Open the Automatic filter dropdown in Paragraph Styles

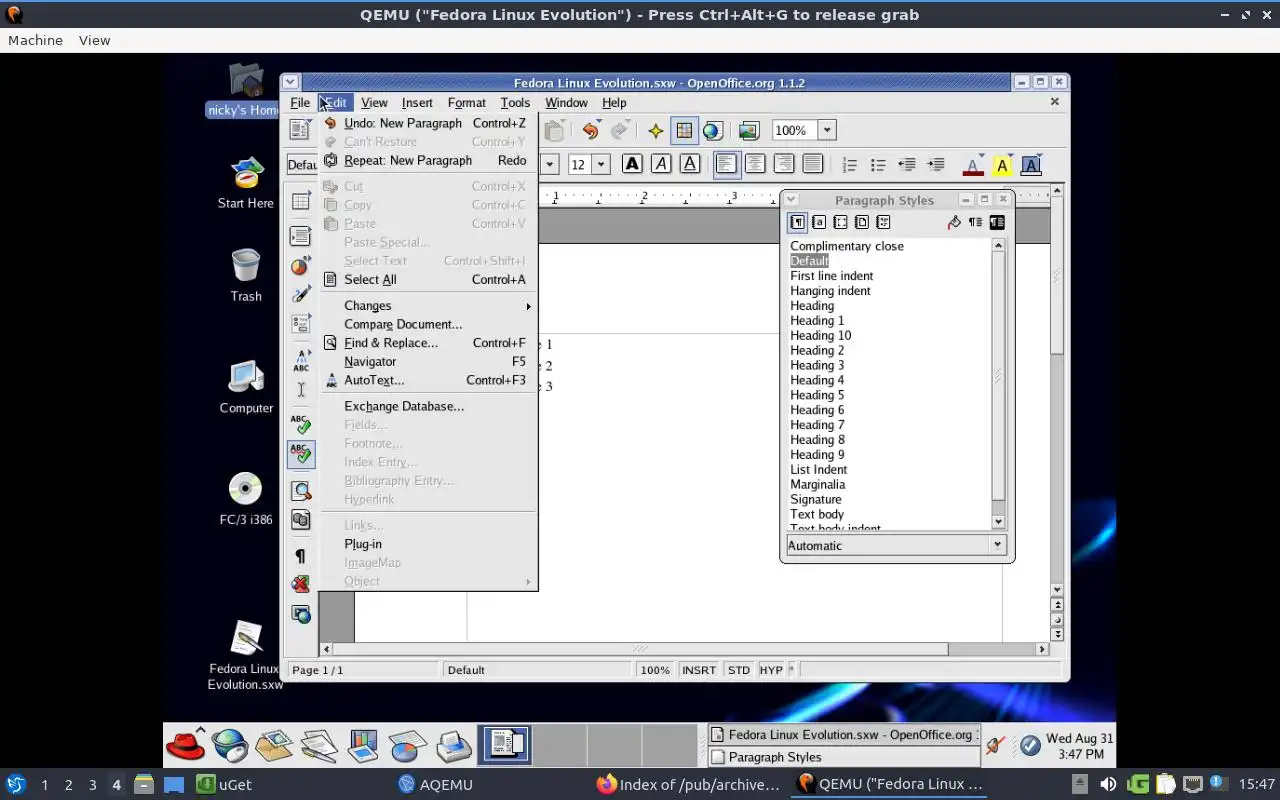click(x=997, y=545)
